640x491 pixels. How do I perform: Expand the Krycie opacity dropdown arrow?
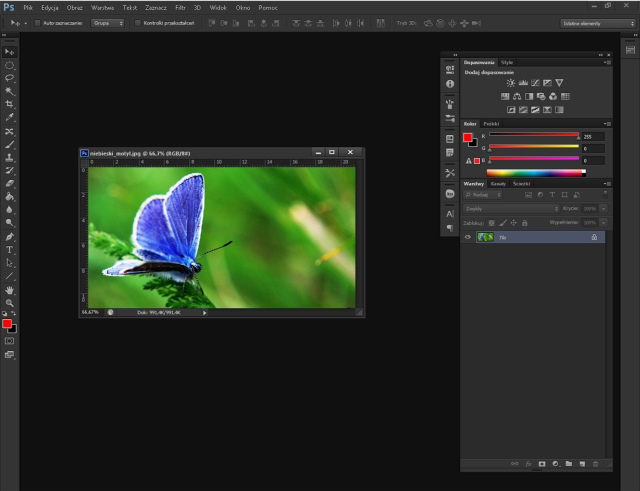click(x=603, y=209)
